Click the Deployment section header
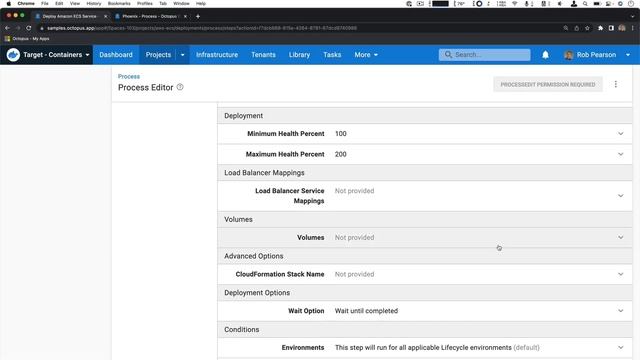Image resolution: width=640 pixels, height=360 pixels. (x=424, y=116)
